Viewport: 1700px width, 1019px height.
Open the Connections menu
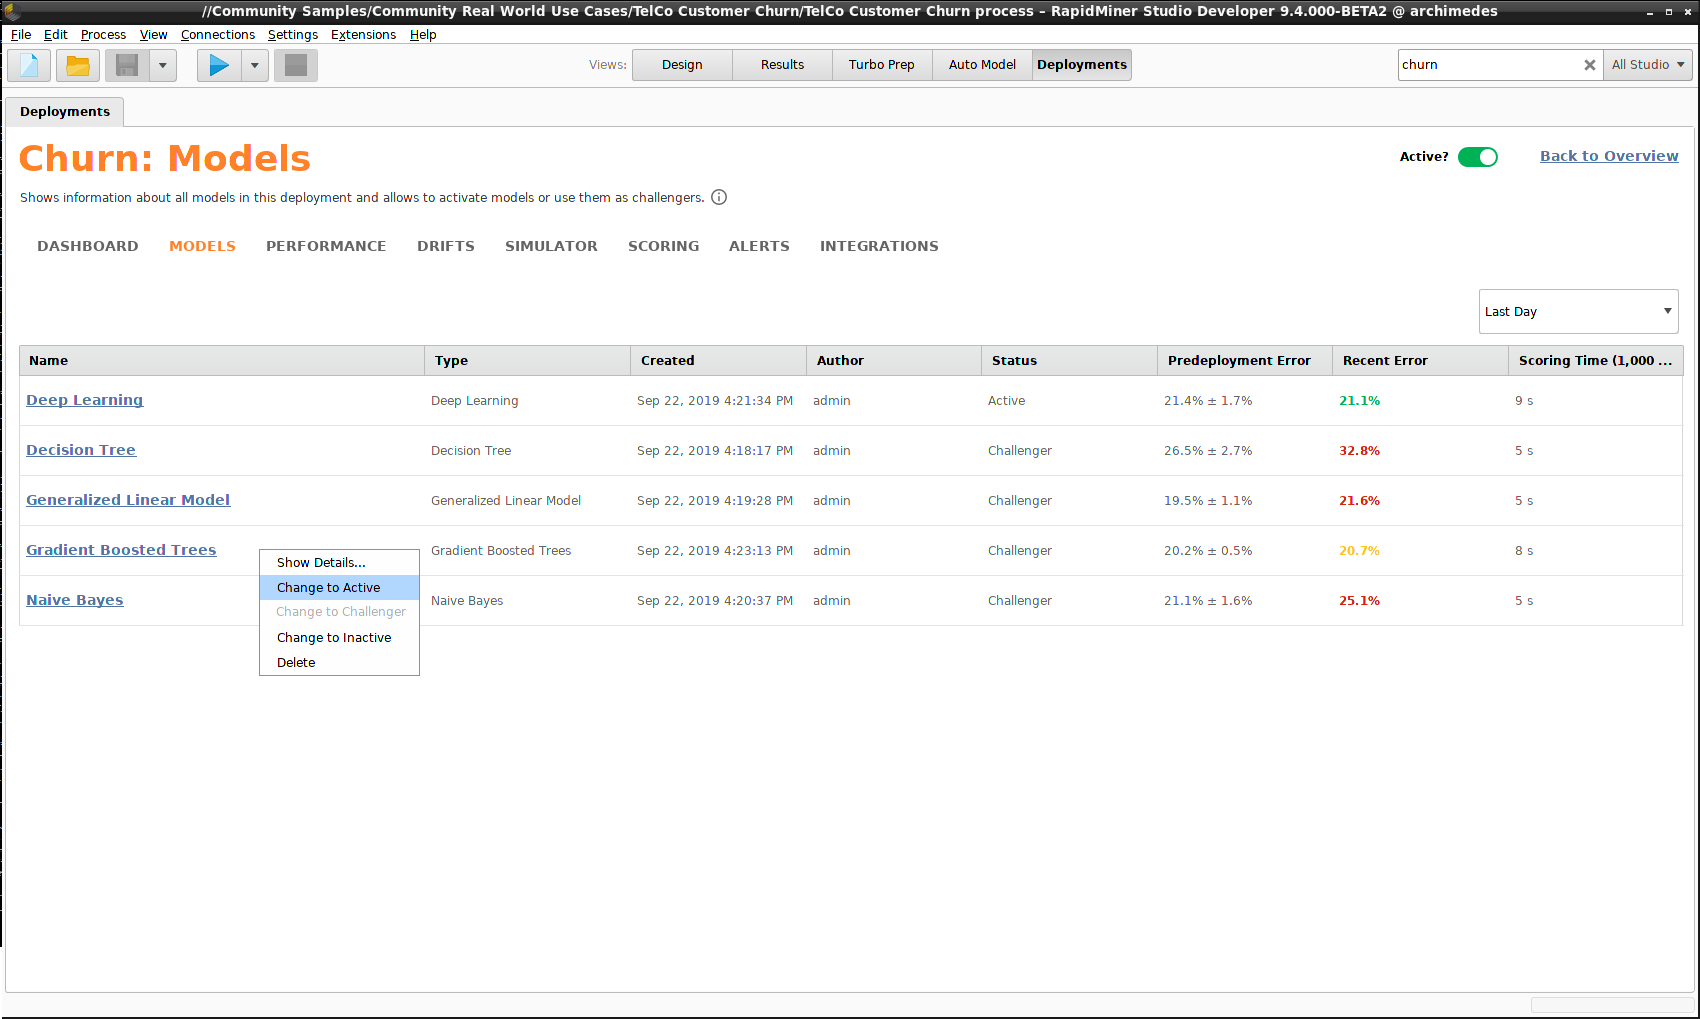(218, 35)
